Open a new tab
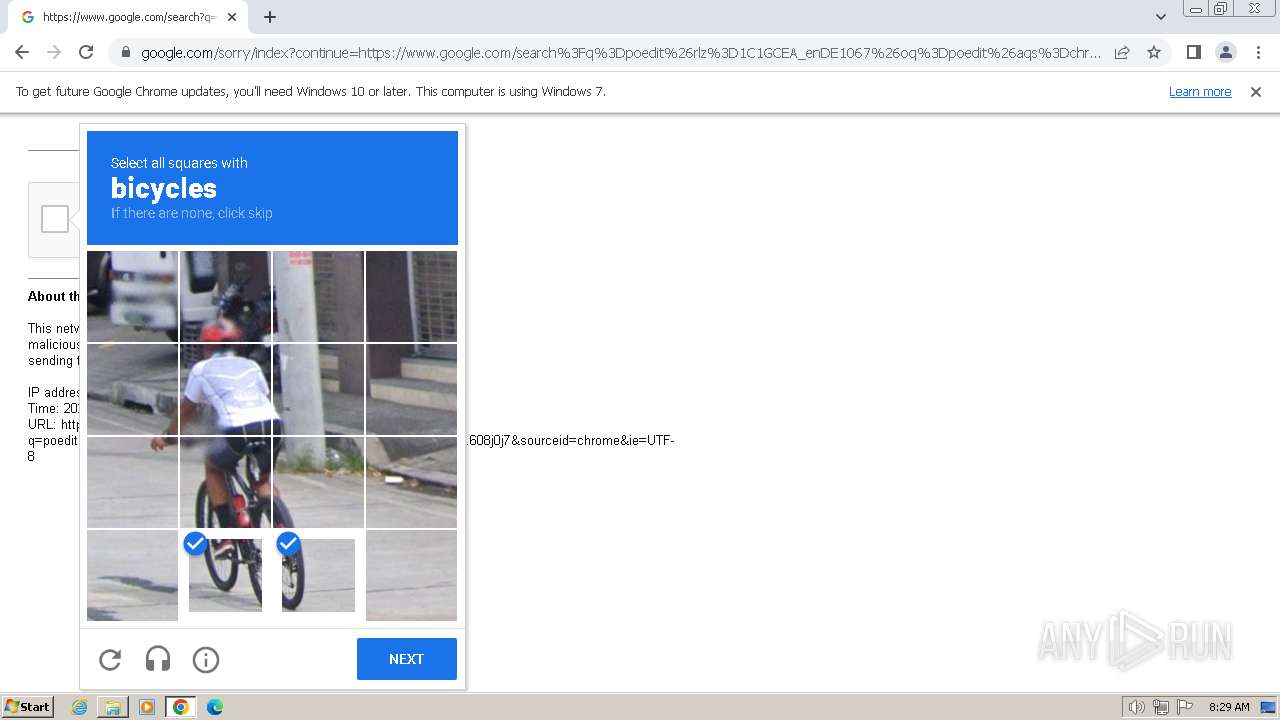 pyautogui.click(x=270, y=17)
